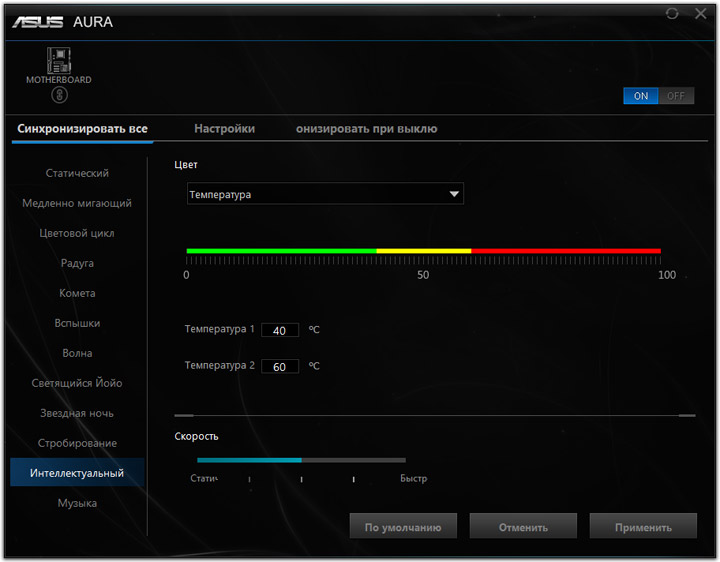Click the Цвет label
720x562 pixels.
coord(186,165)
